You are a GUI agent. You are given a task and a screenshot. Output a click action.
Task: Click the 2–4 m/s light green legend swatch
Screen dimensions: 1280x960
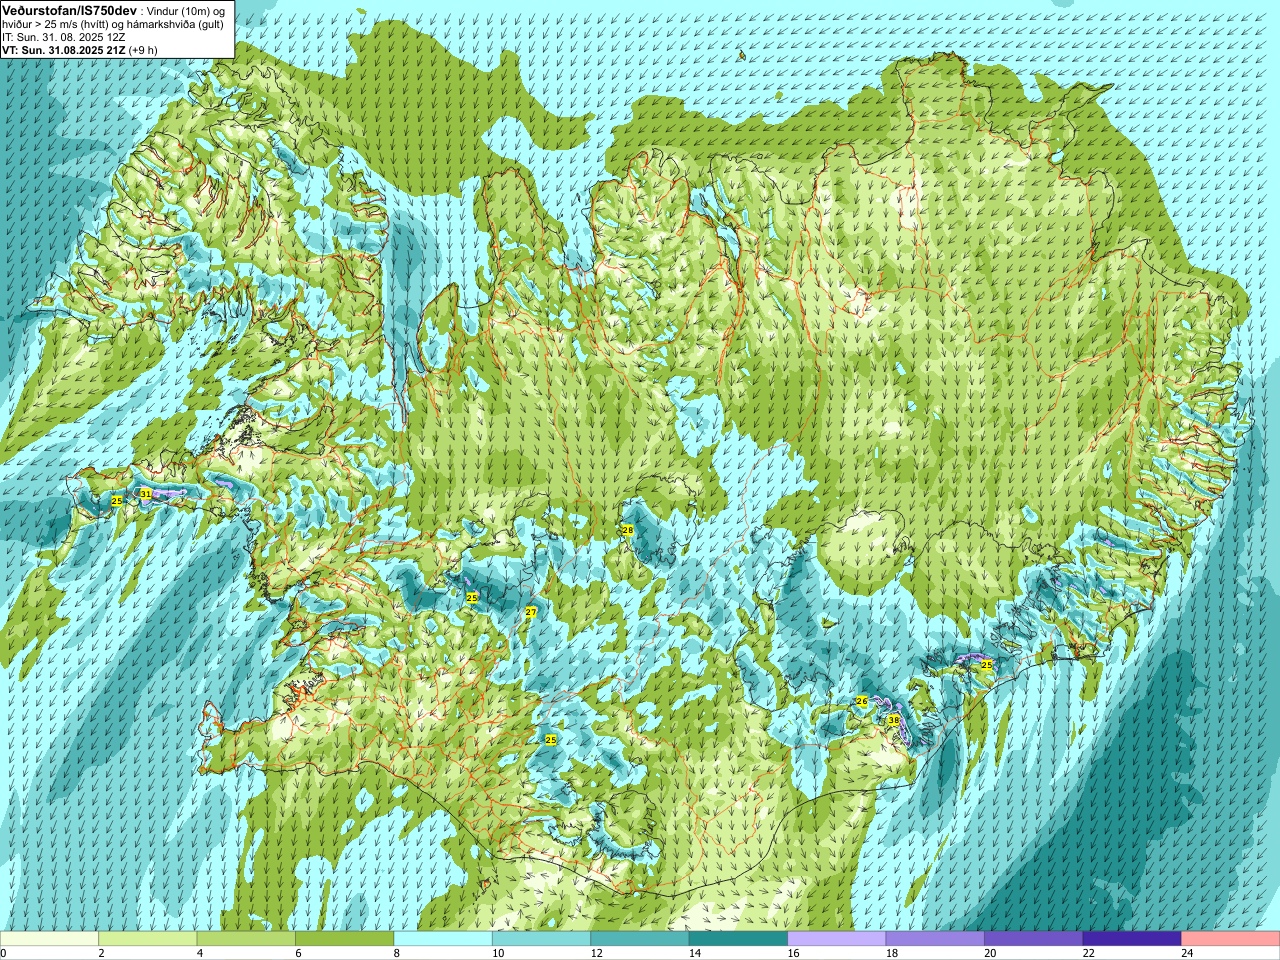pyautogui.click(x=147, y=939)
